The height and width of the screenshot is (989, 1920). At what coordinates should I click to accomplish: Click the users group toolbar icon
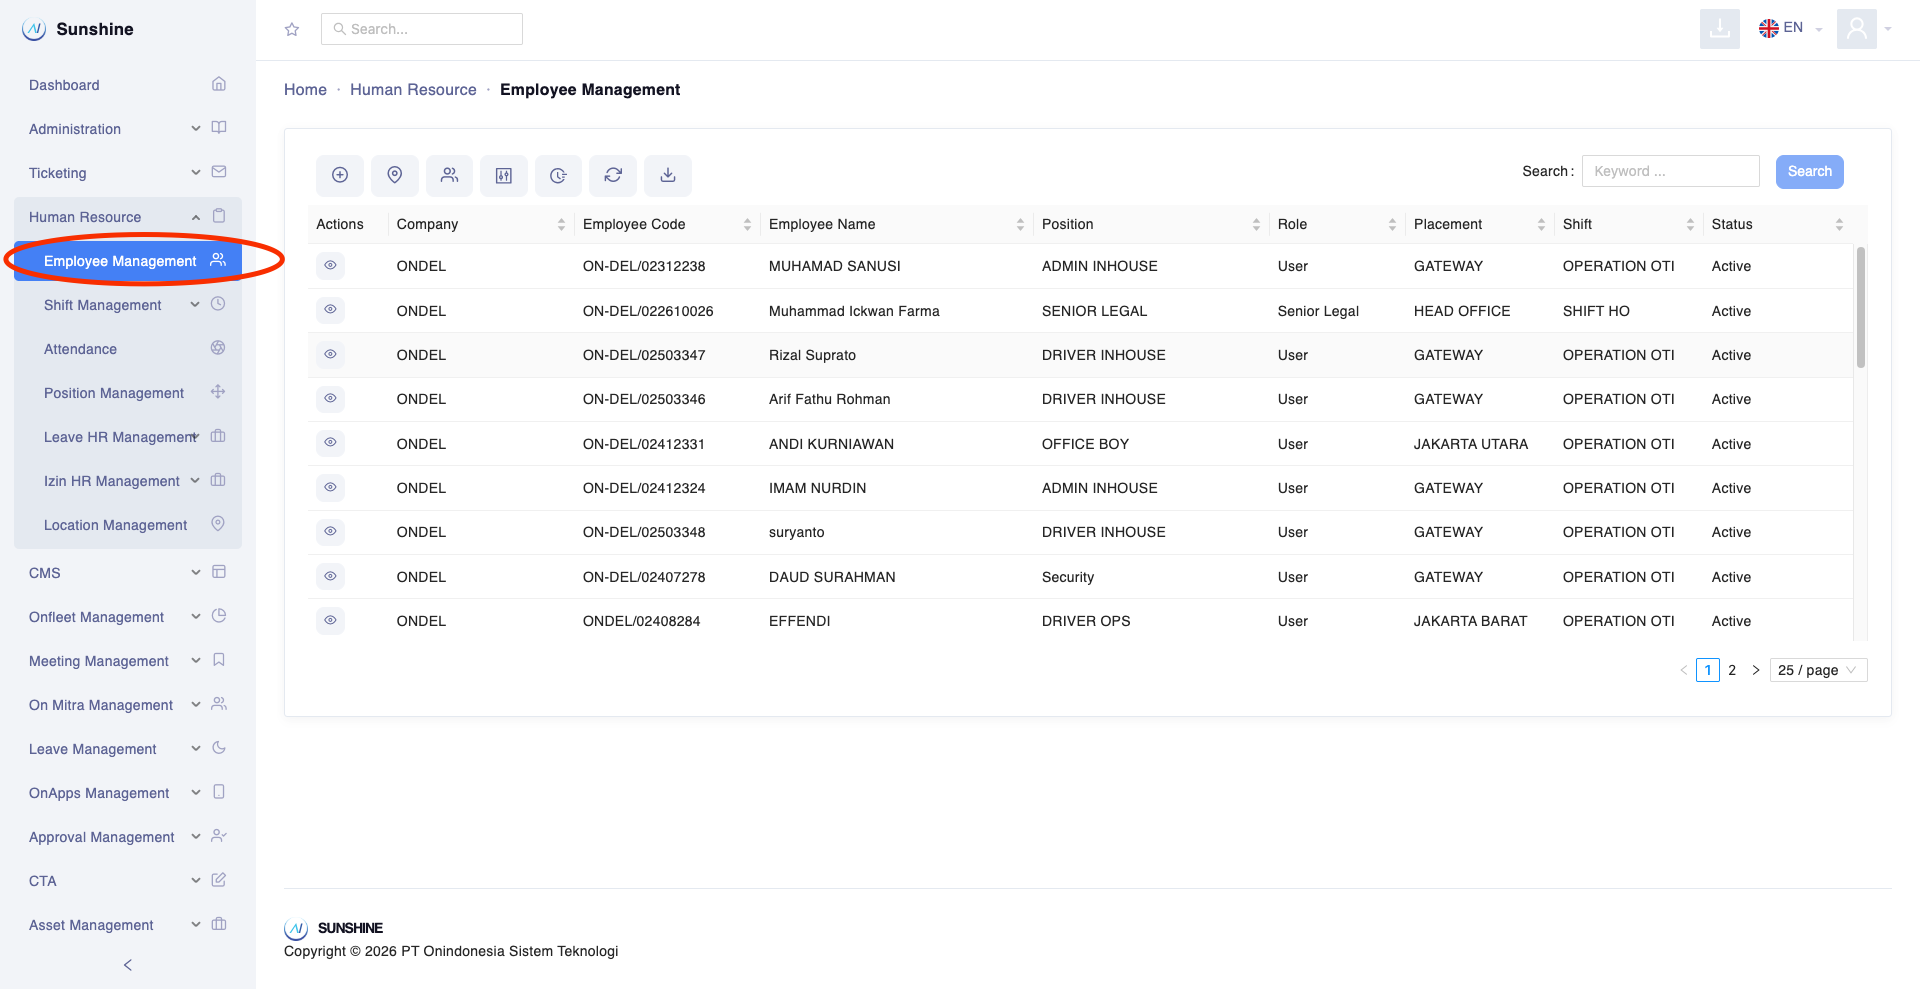[450, 175]
